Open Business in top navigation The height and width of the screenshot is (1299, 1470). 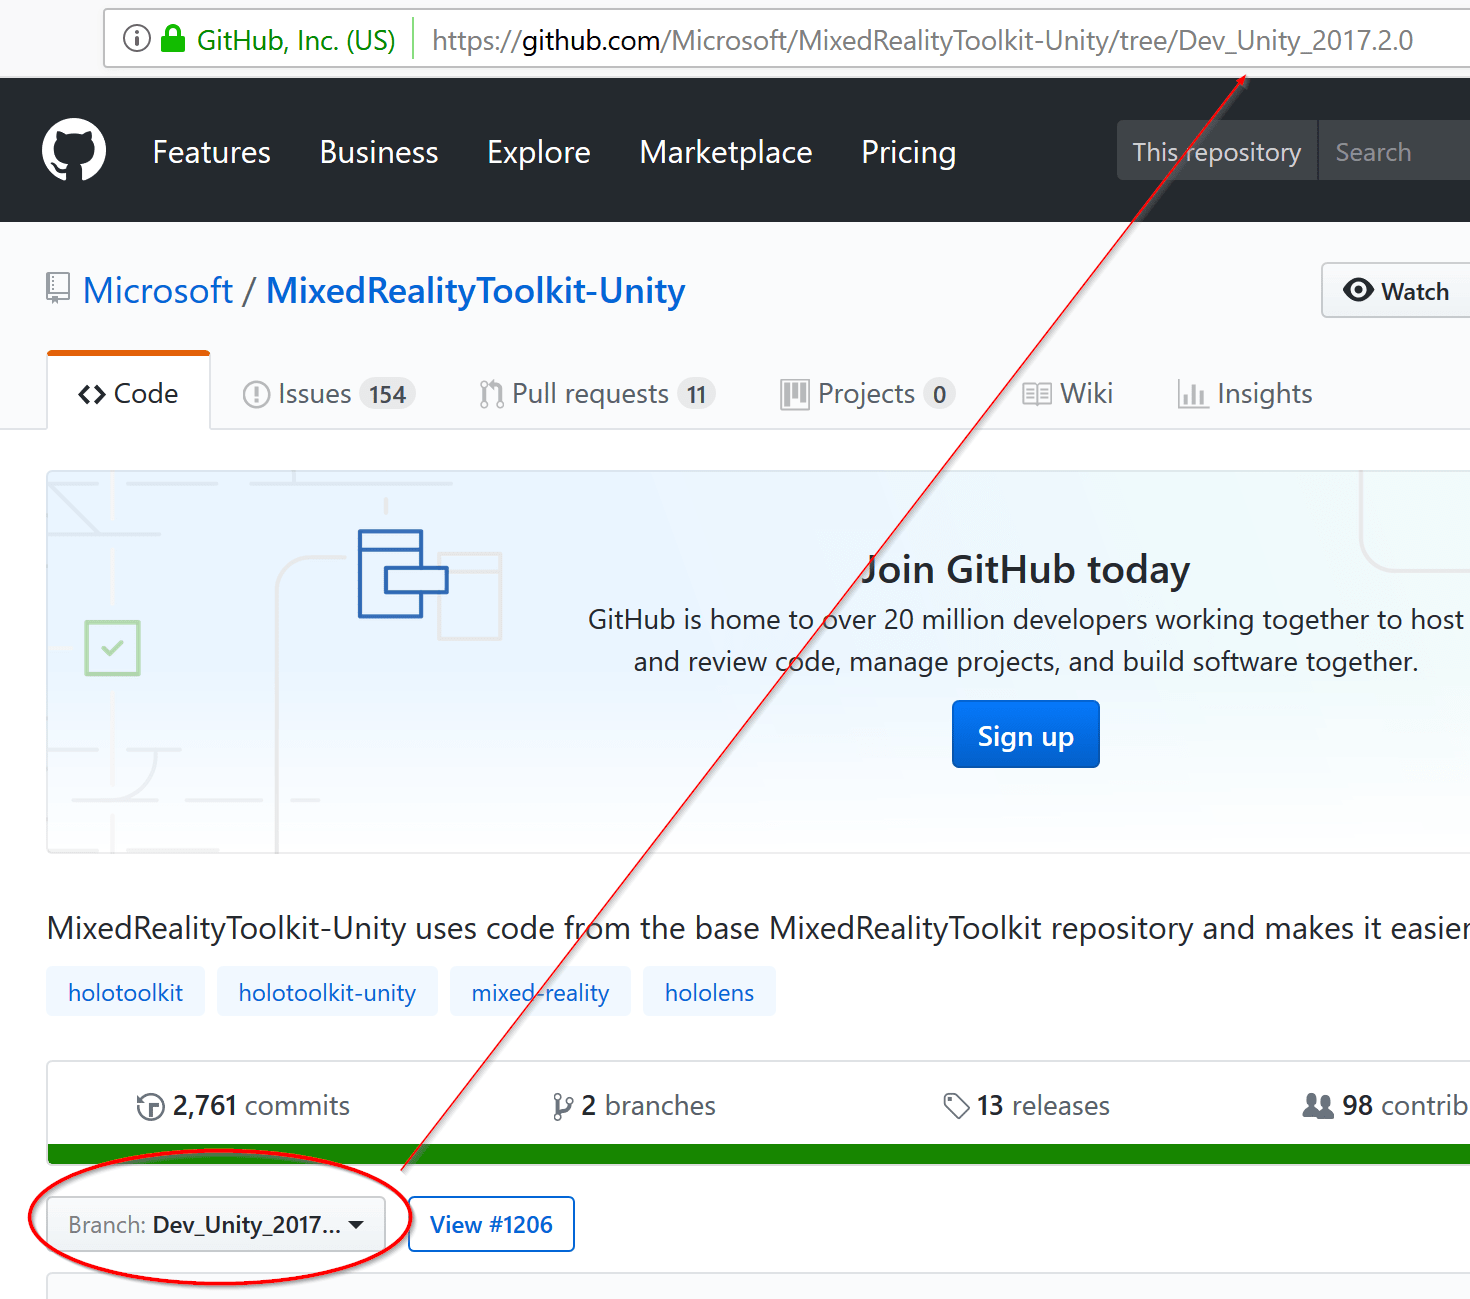click(379, 152)
